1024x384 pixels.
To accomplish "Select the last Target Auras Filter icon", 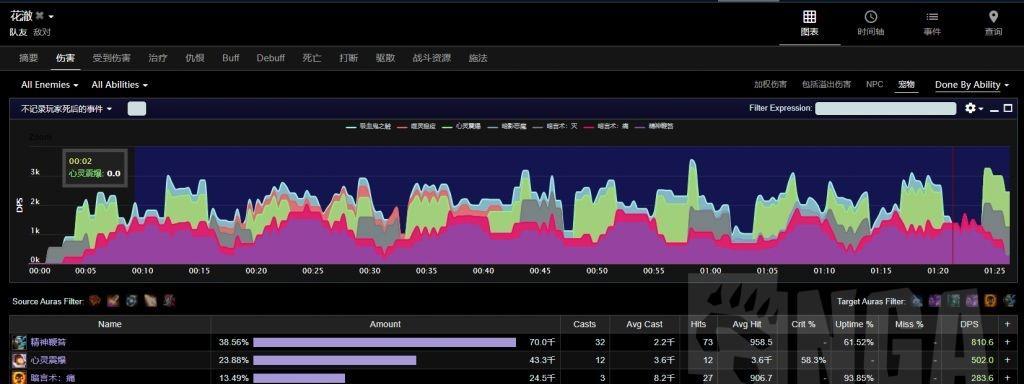I will 1009,301.
